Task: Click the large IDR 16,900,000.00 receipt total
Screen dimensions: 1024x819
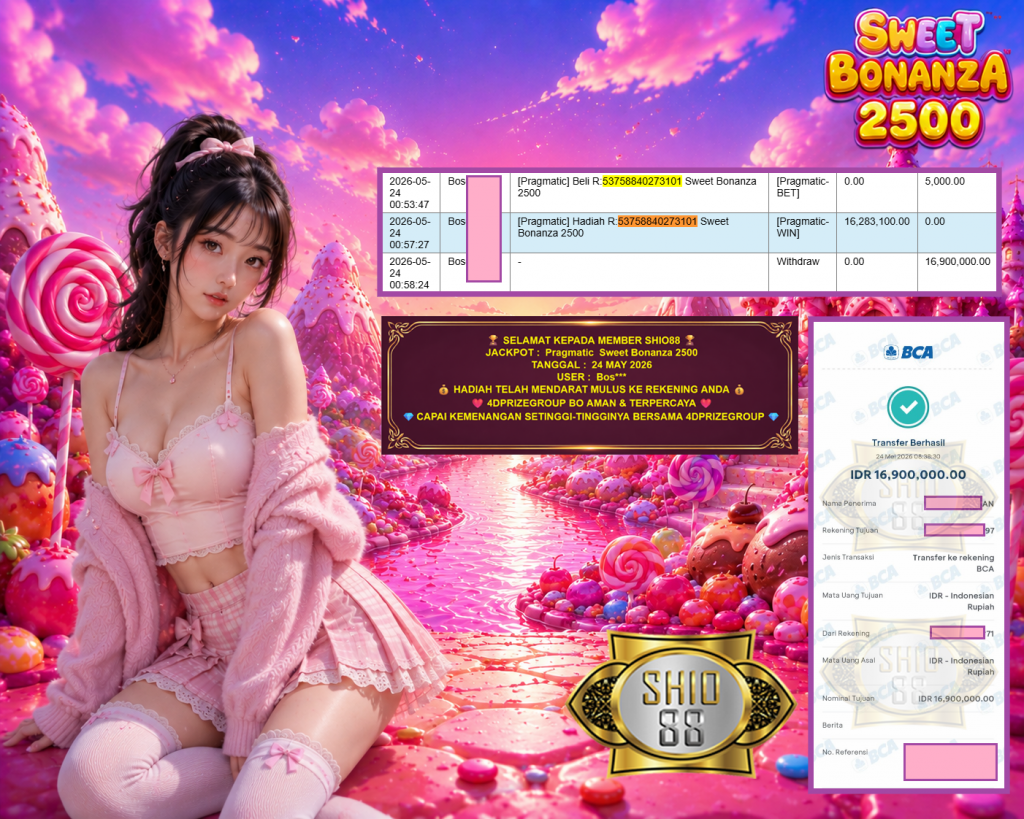Action: tap(908, 475)
